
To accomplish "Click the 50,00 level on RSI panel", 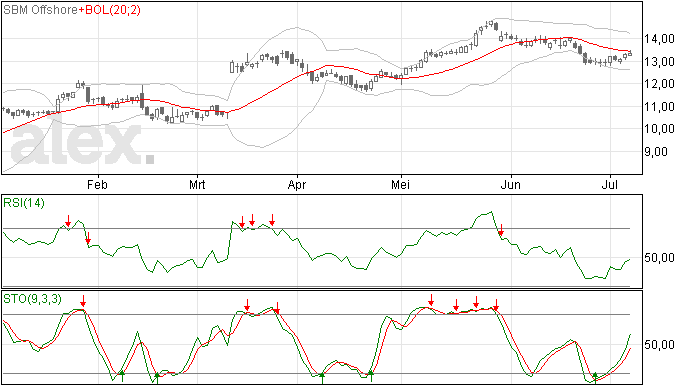I will coord(659,258).
